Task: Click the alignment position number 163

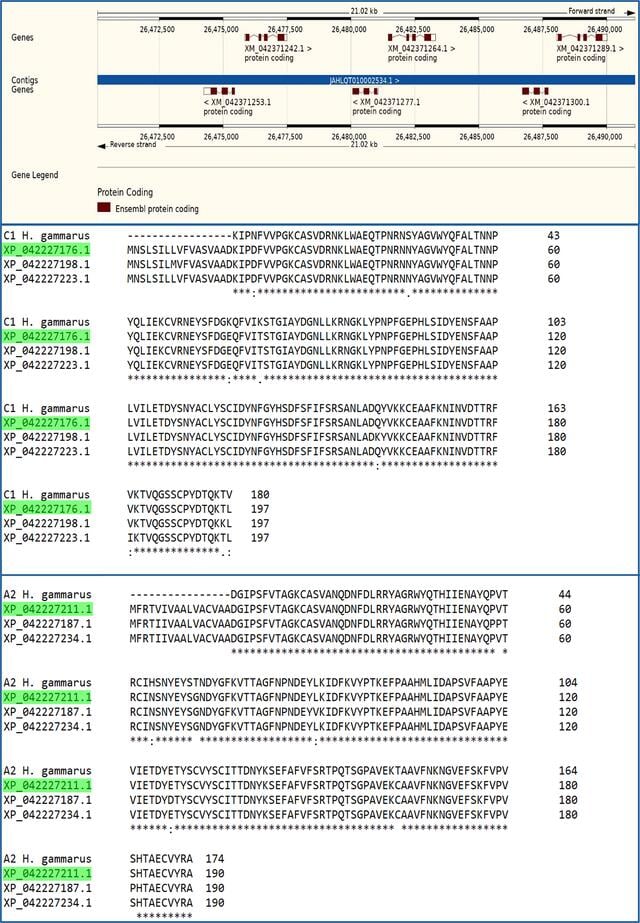Action: (x=556, y=409)
